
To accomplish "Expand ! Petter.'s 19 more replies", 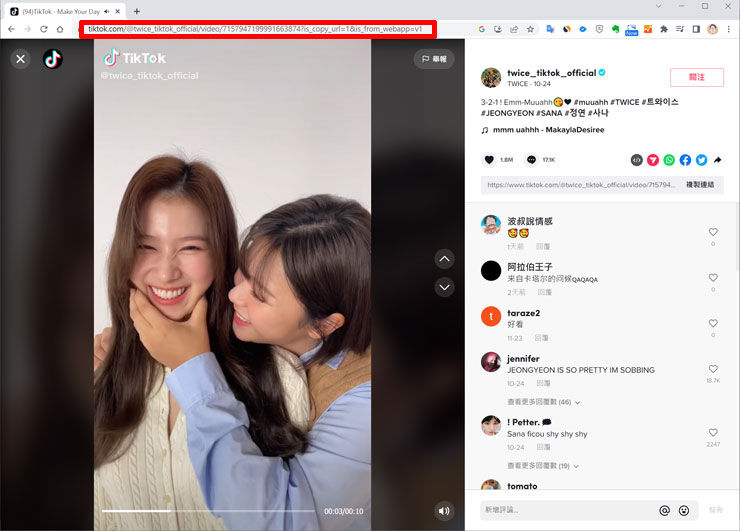I will (x=543, y=466).
